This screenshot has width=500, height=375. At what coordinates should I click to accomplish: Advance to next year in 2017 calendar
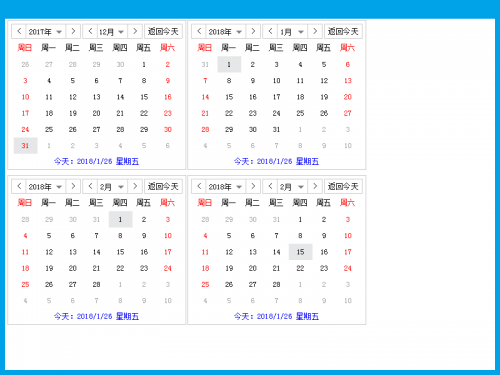[73, 31]
